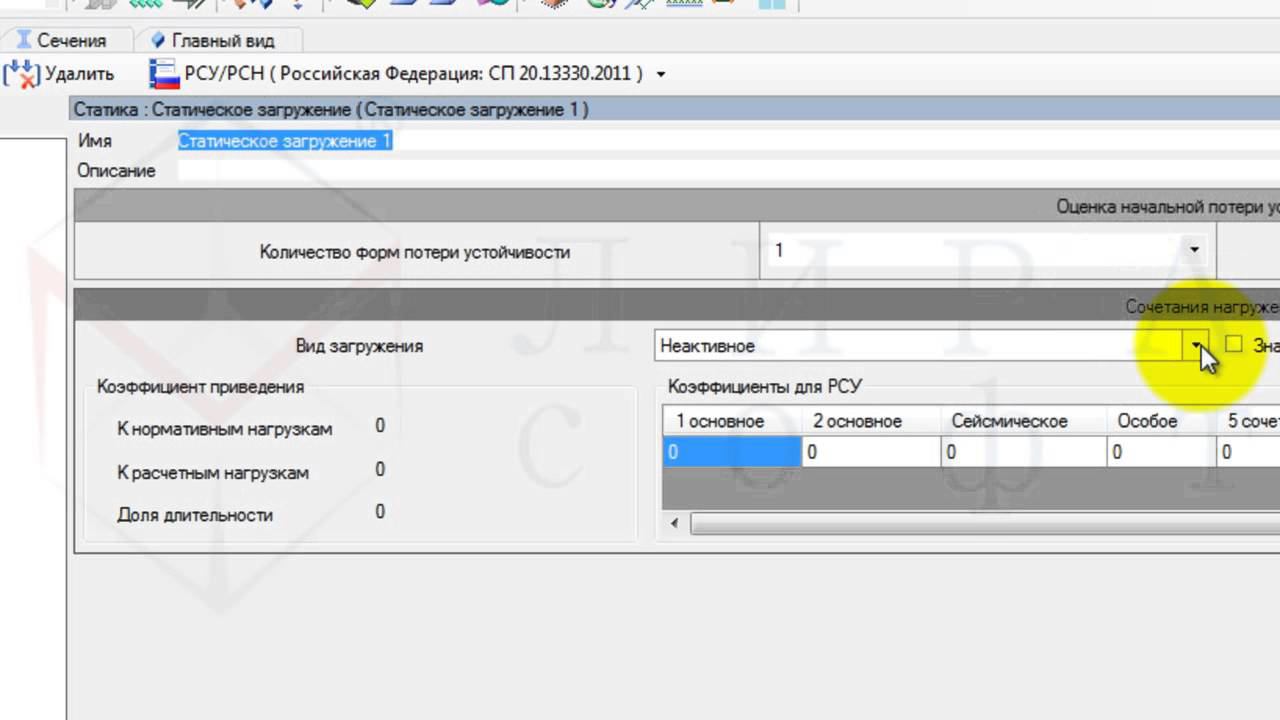Image resolution: width=1280 pixels, height=720 pixels.
Task: Click the Коэффициент приведения group title
Action: click(x=200, y=387)
